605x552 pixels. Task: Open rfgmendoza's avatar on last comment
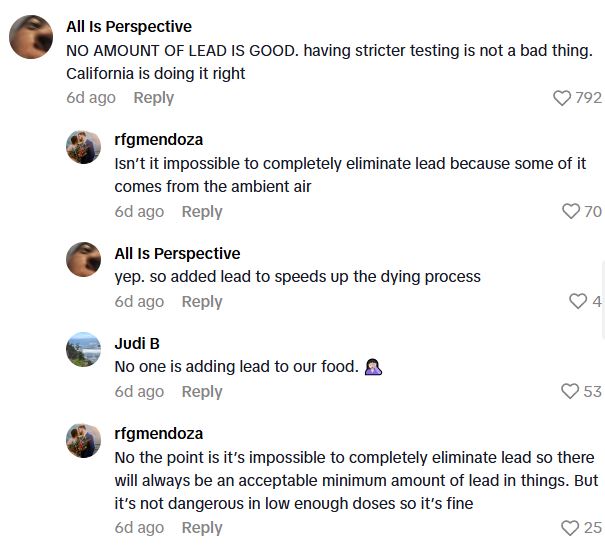click(x=83, y=441)
